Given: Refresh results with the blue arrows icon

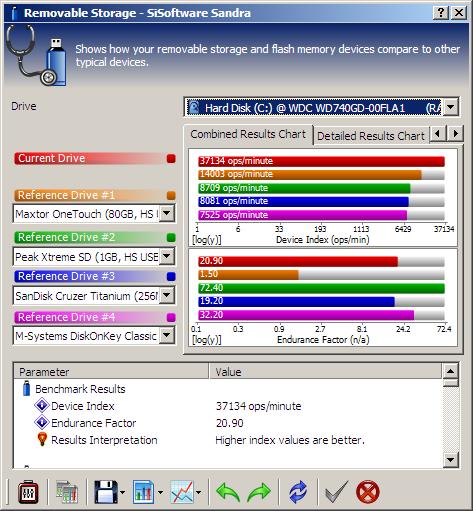Looking at the screenshot, I should pos(298,492).
